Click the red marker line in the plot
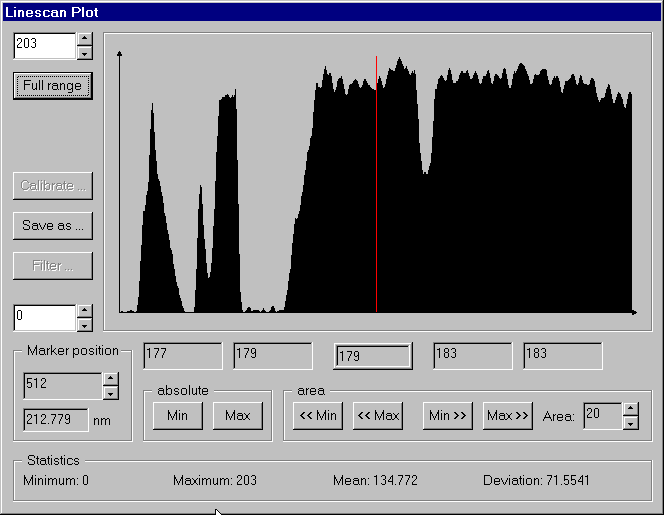The width and height of the screenshot is (664, 515). (376, 200)
